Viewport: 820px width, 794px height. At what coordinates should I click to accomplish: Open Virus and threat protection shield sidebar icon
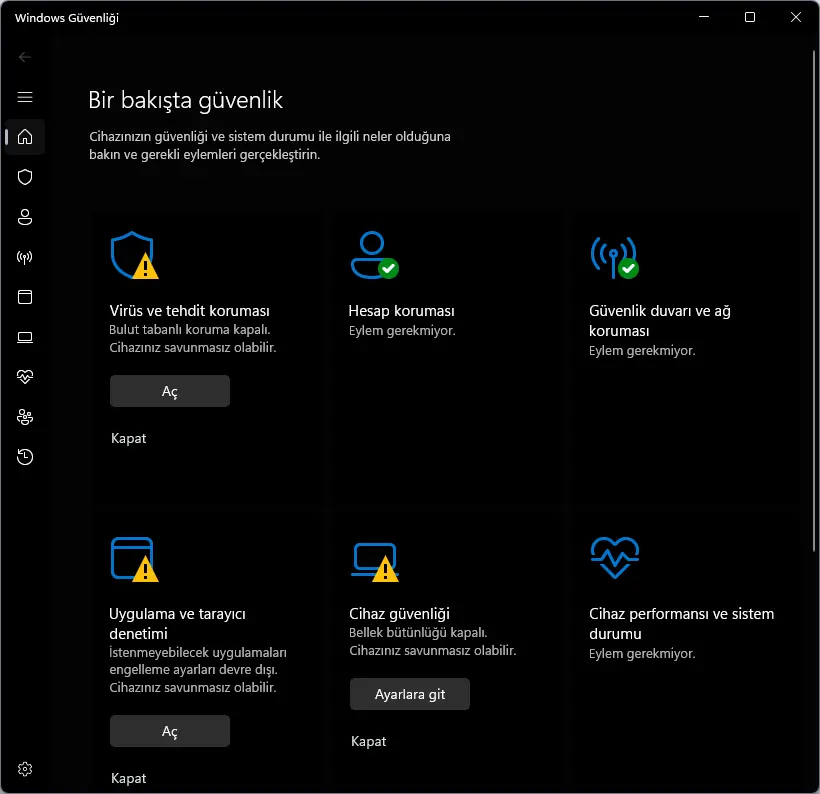point(25,177)
